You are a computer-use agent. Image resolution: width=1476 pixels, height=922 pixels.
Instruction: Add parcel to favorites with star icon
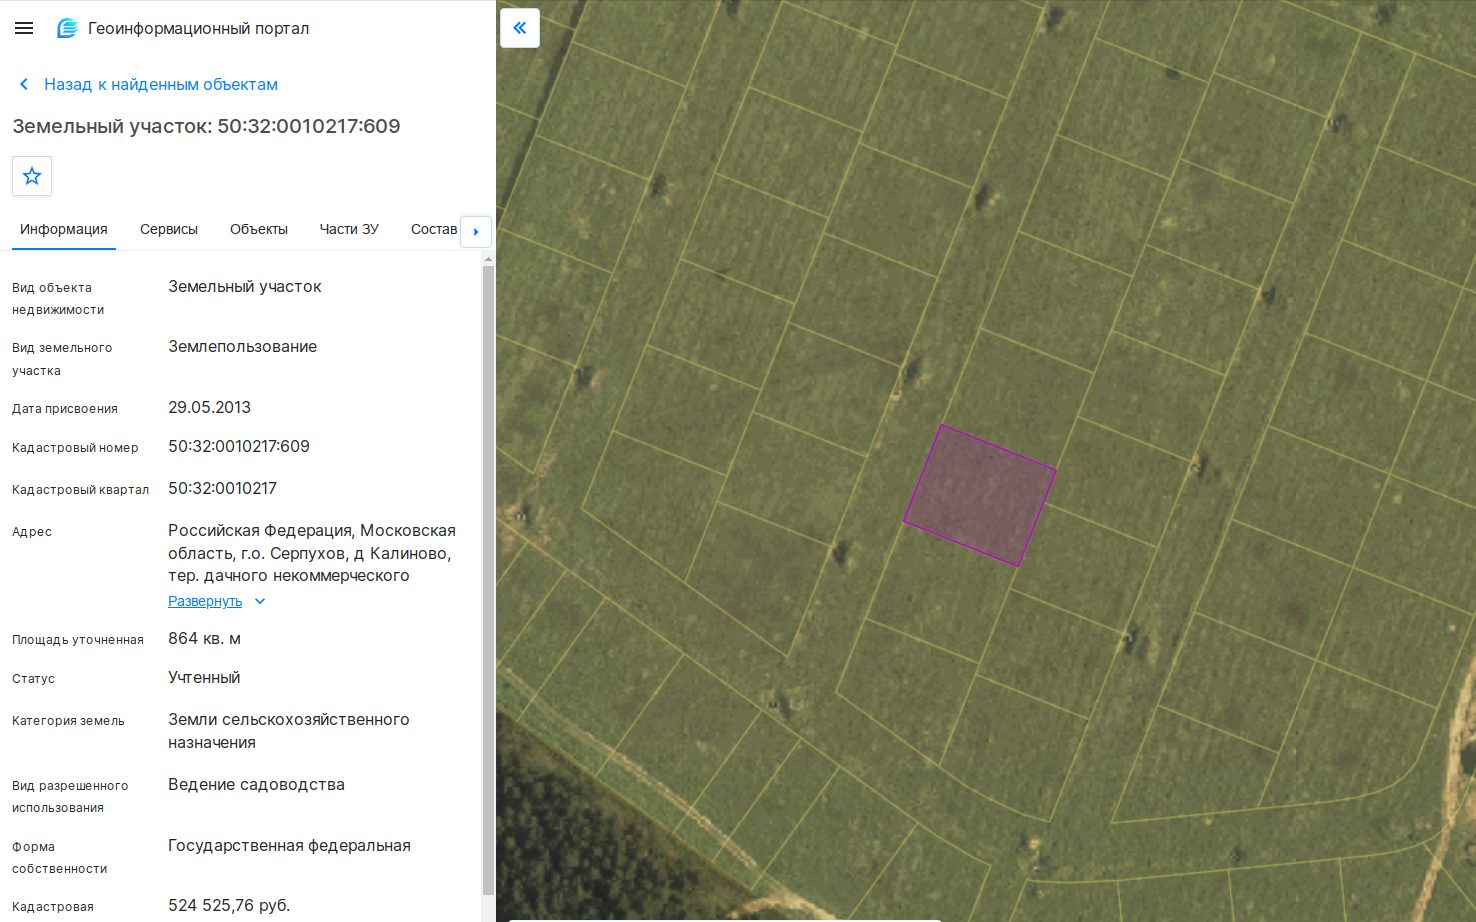tap(32, 176)
